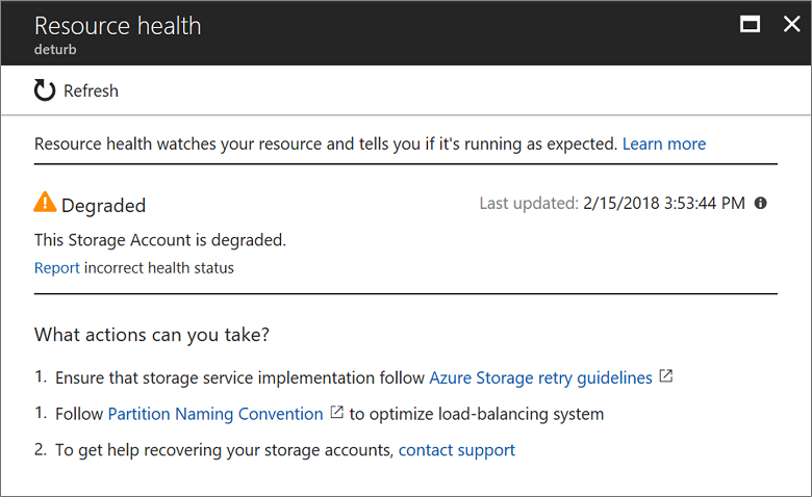Click the 'This Storage Account is degraded' message
The width and height of the screenshot is (812, 497).
tap(160, 240)
